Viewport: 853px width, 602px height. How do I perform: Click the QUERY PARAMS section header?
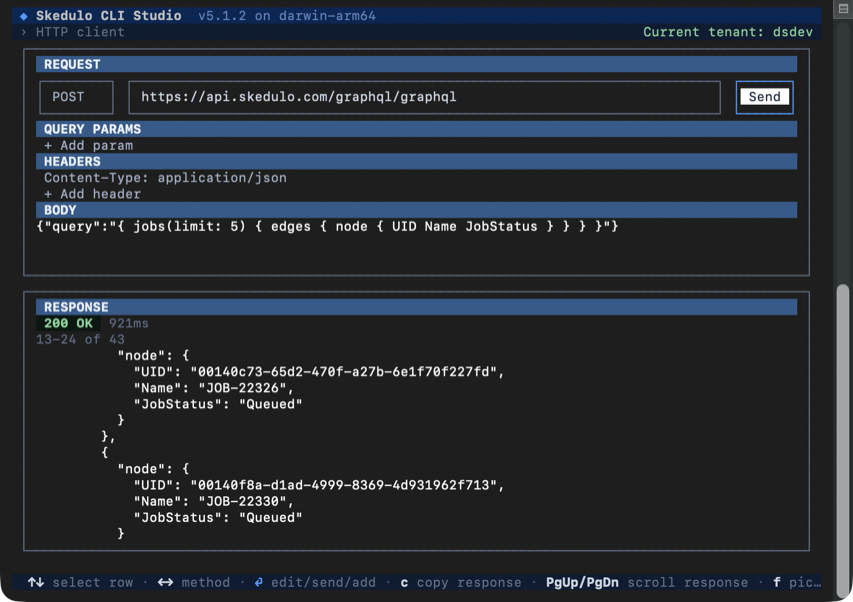[416, 129]
